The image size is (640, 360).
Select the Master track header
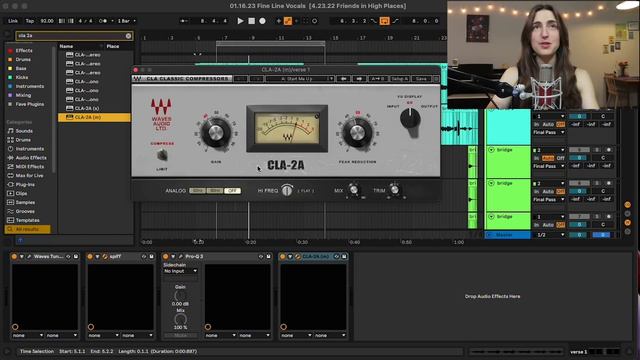tap(507, 235)
